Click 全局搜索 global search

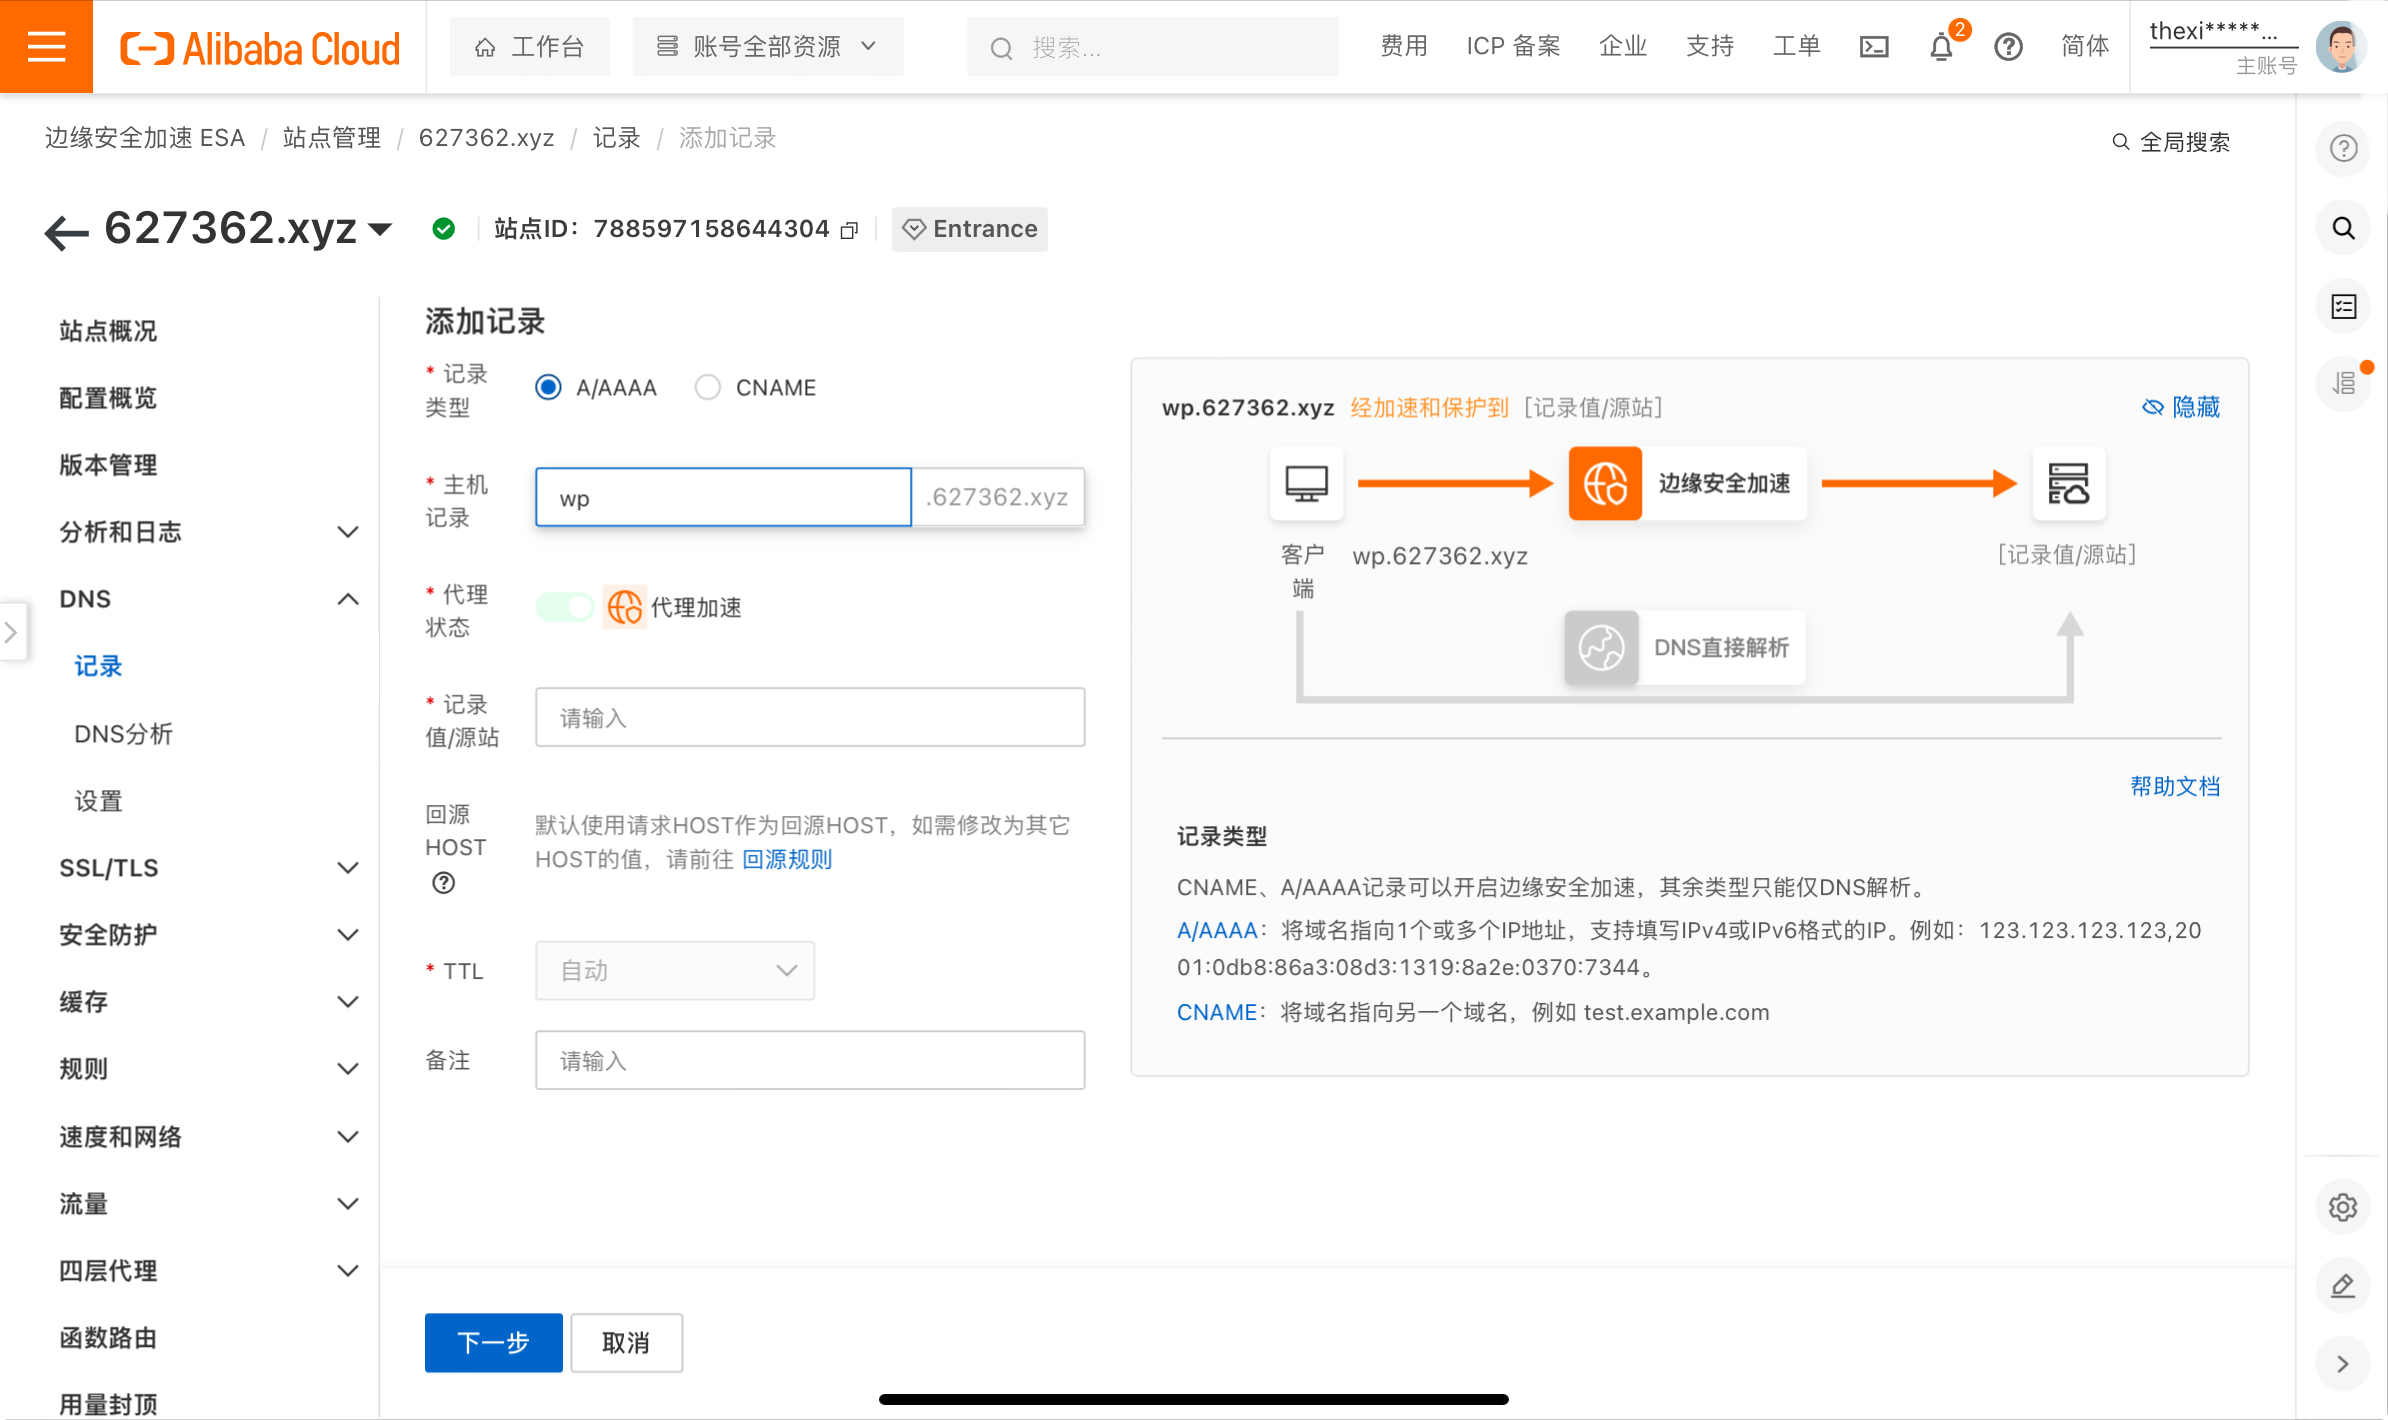point(2171,142)
